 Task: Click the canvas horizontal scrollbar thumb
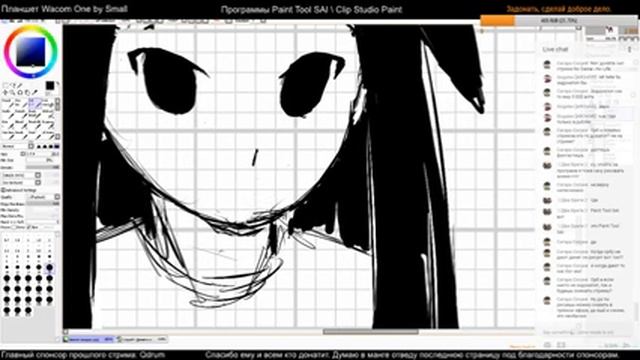(371, 332)
